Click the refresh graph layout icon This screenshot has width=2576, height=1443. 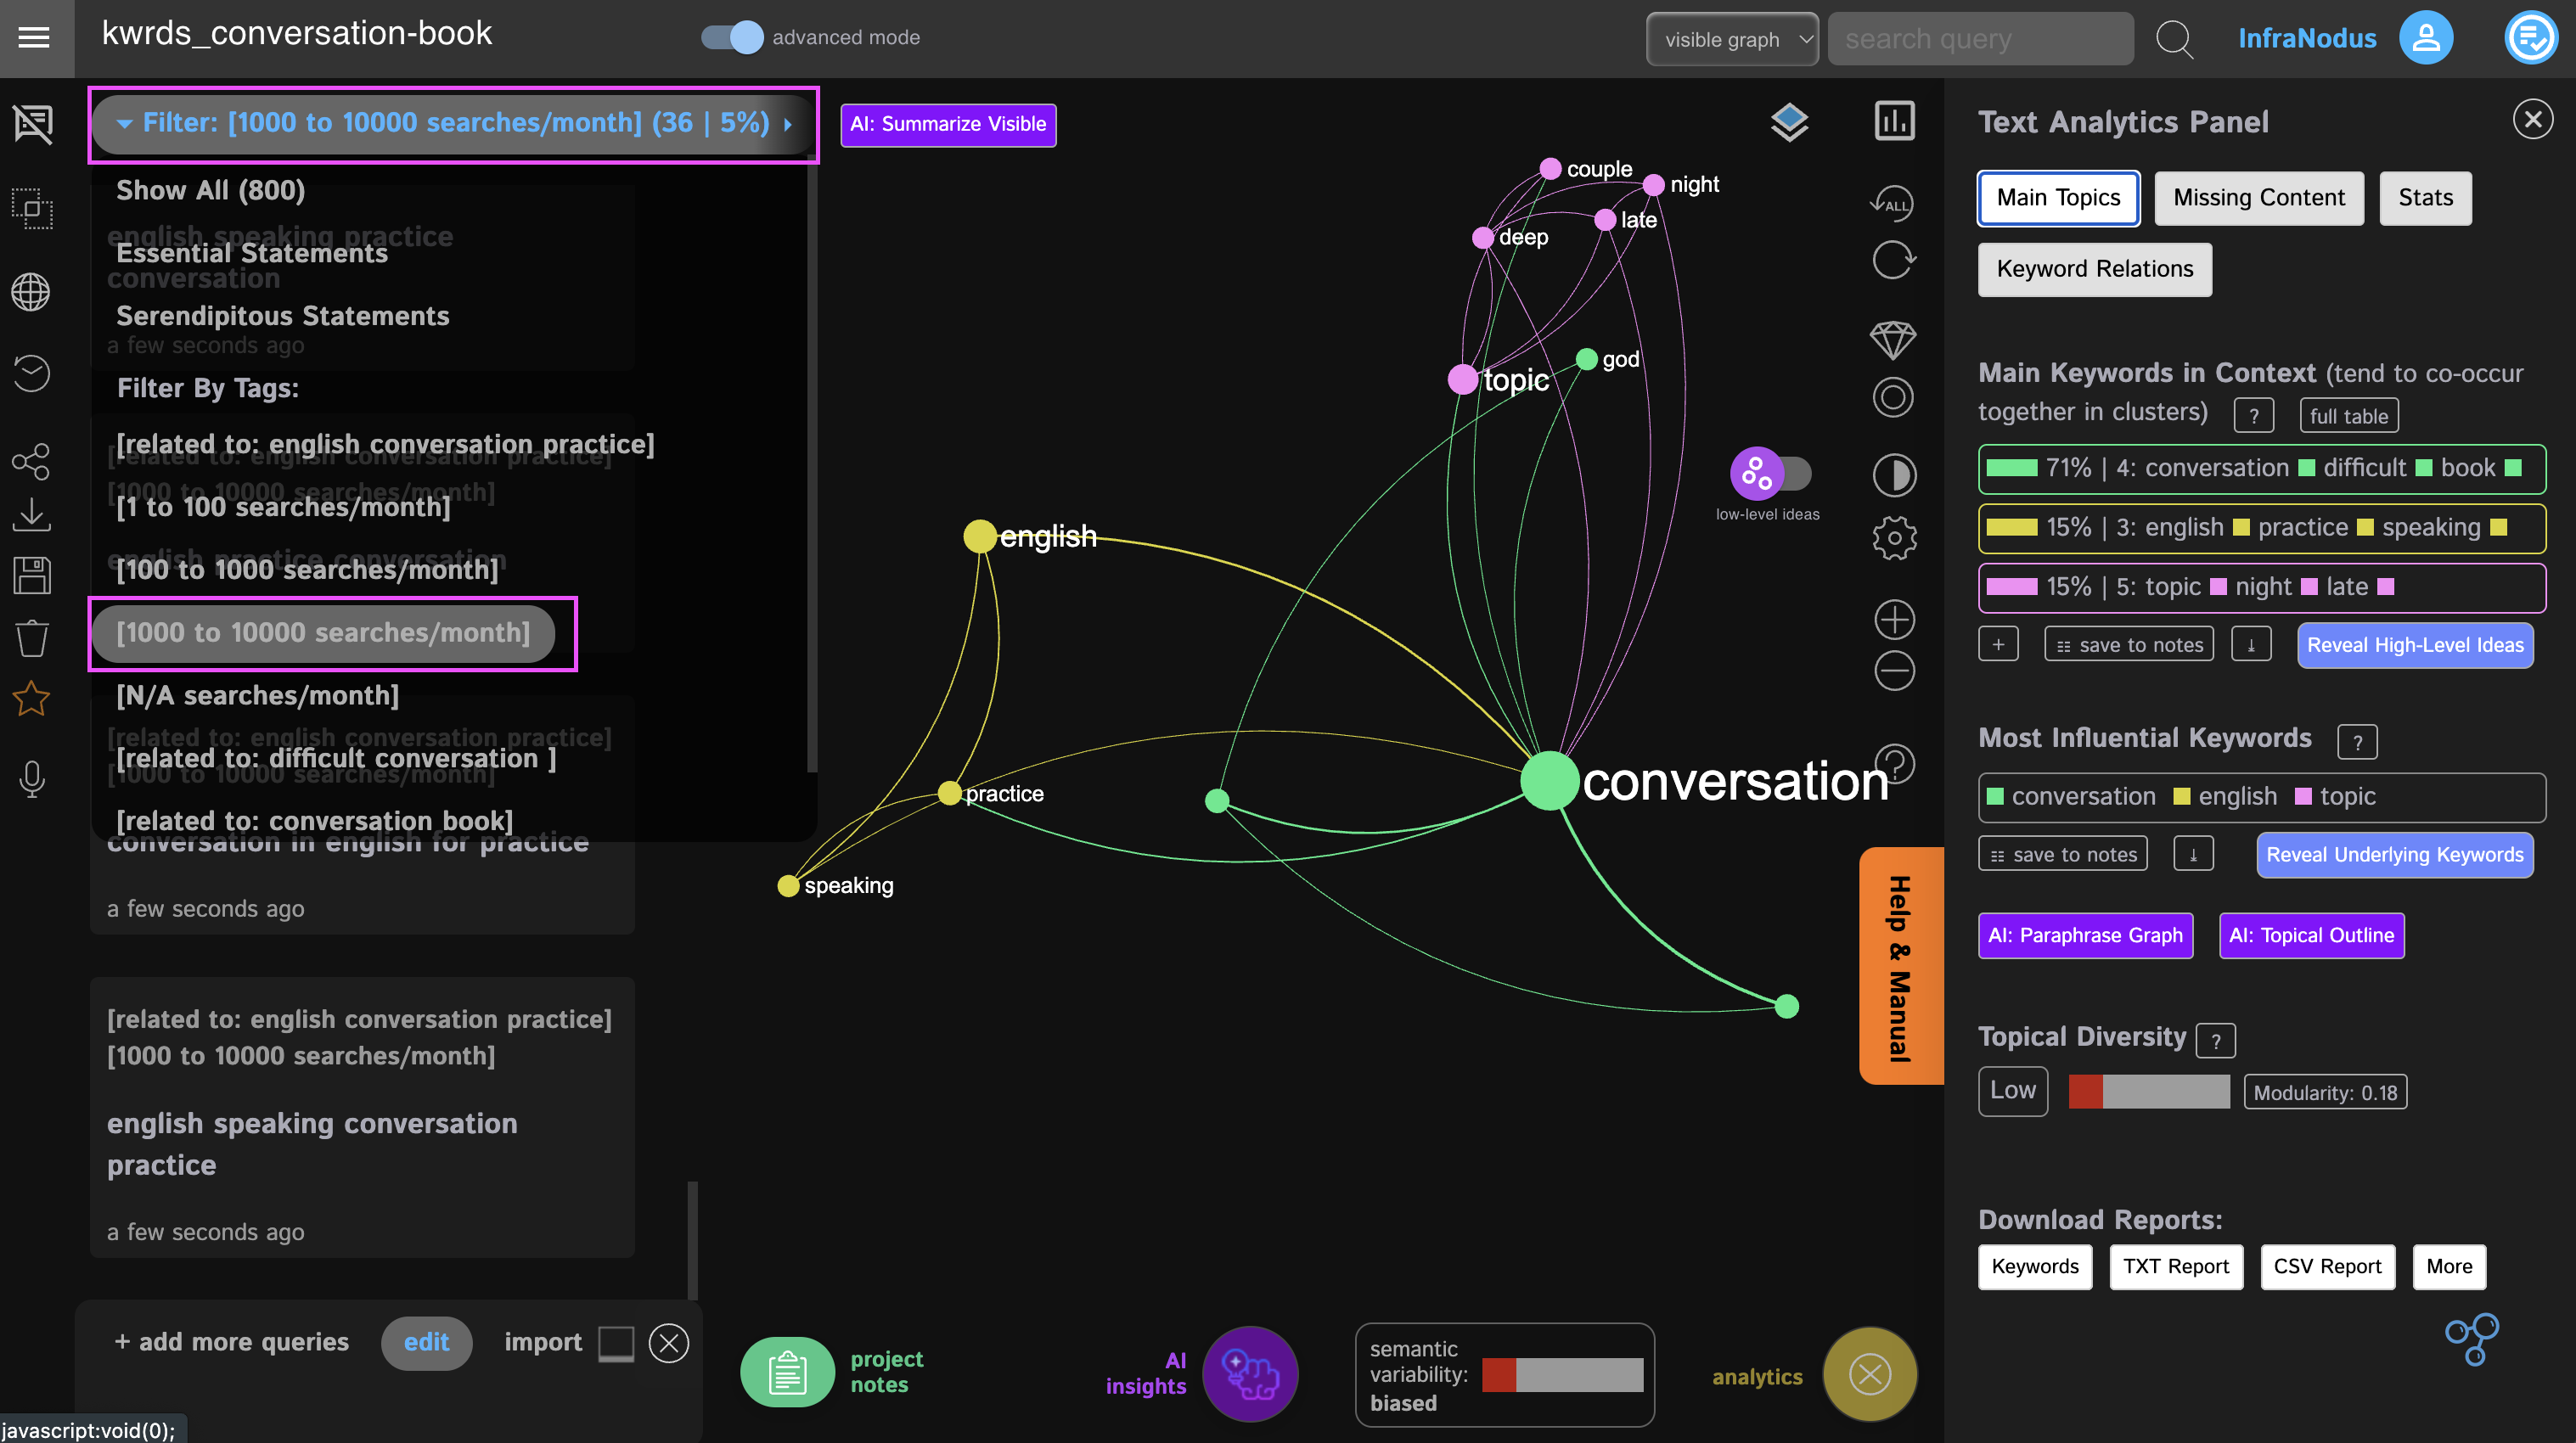coord(1894,261)
